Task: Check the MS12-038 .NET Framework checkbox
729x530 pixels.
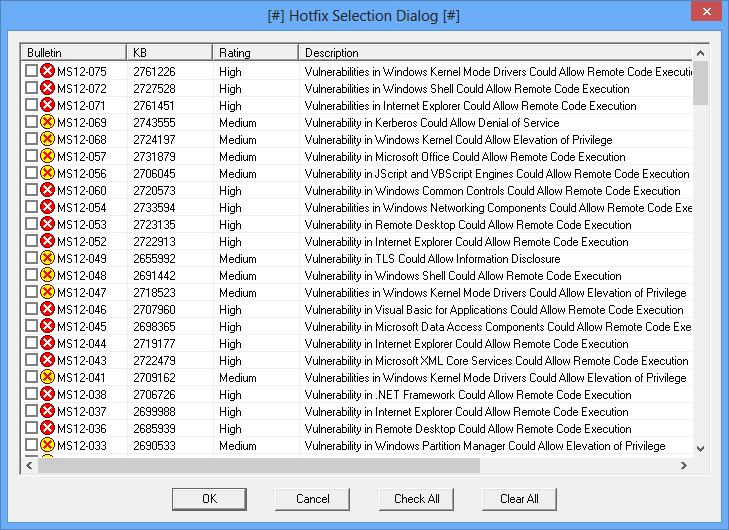Action: coord(31,394)
